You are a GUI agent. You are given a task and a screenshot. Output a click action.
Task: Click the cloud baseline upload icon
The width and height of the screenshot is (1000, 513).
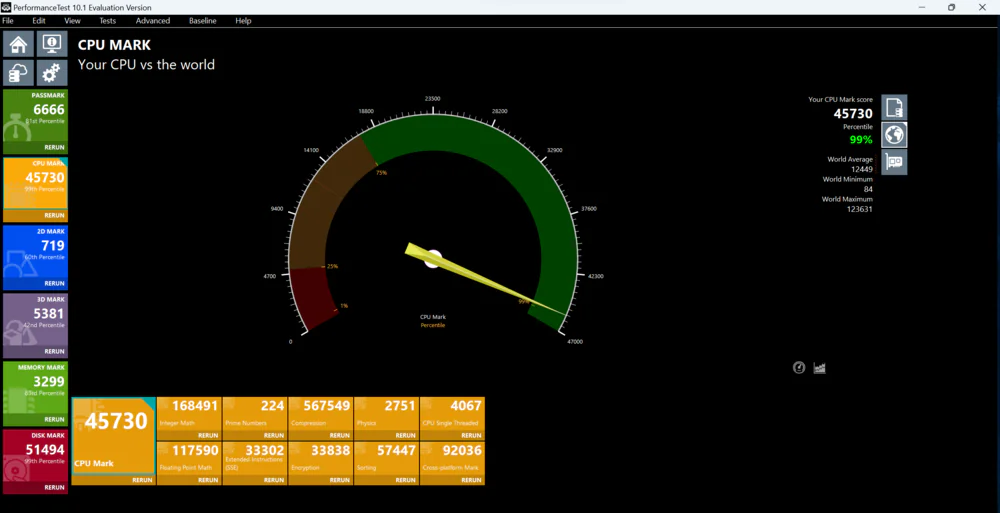click(x=18, y=73)
